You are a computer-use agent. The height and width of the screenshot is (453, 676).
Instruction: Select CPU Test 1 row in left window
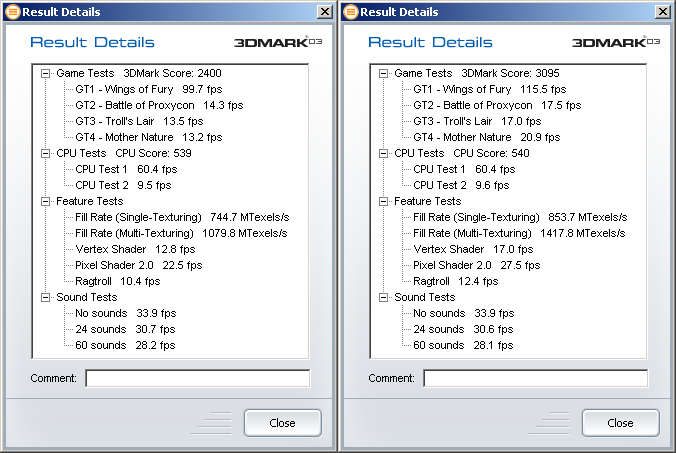pyautogui.click(x=126, y=169)
